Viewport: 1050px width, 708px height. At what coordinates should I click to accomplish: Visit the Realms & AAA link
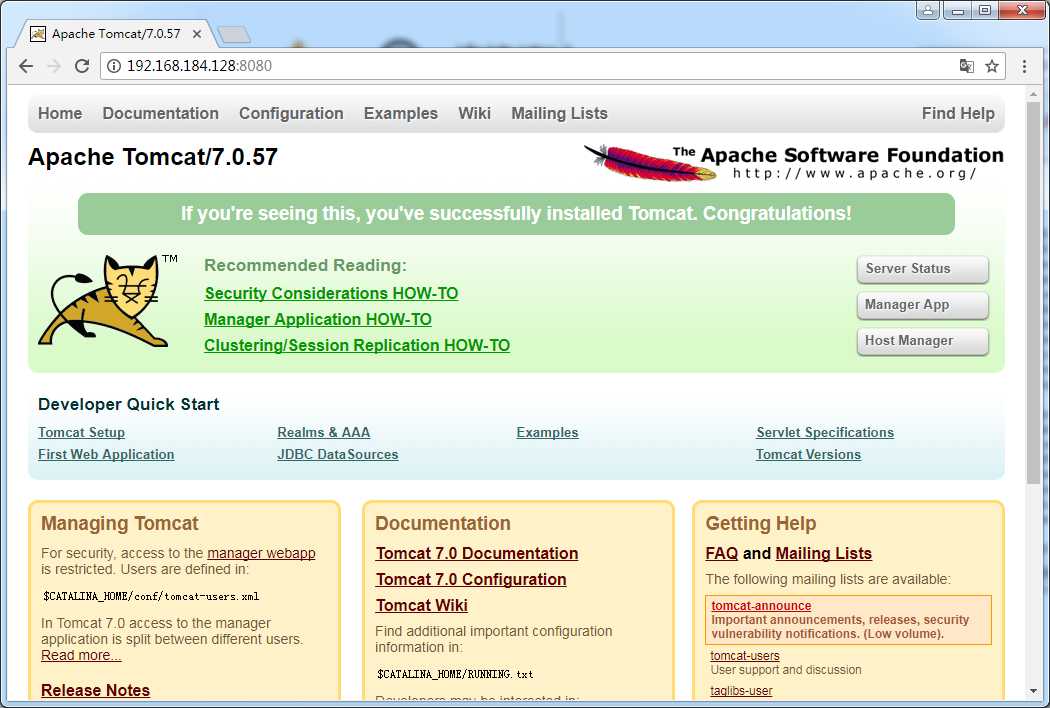323,433
